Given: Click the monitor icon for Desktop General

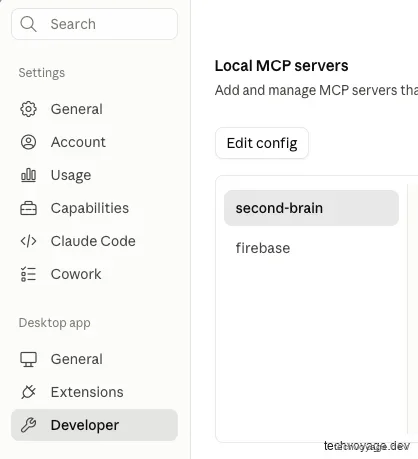Looking at the screenshot, I should click(28, 359).
